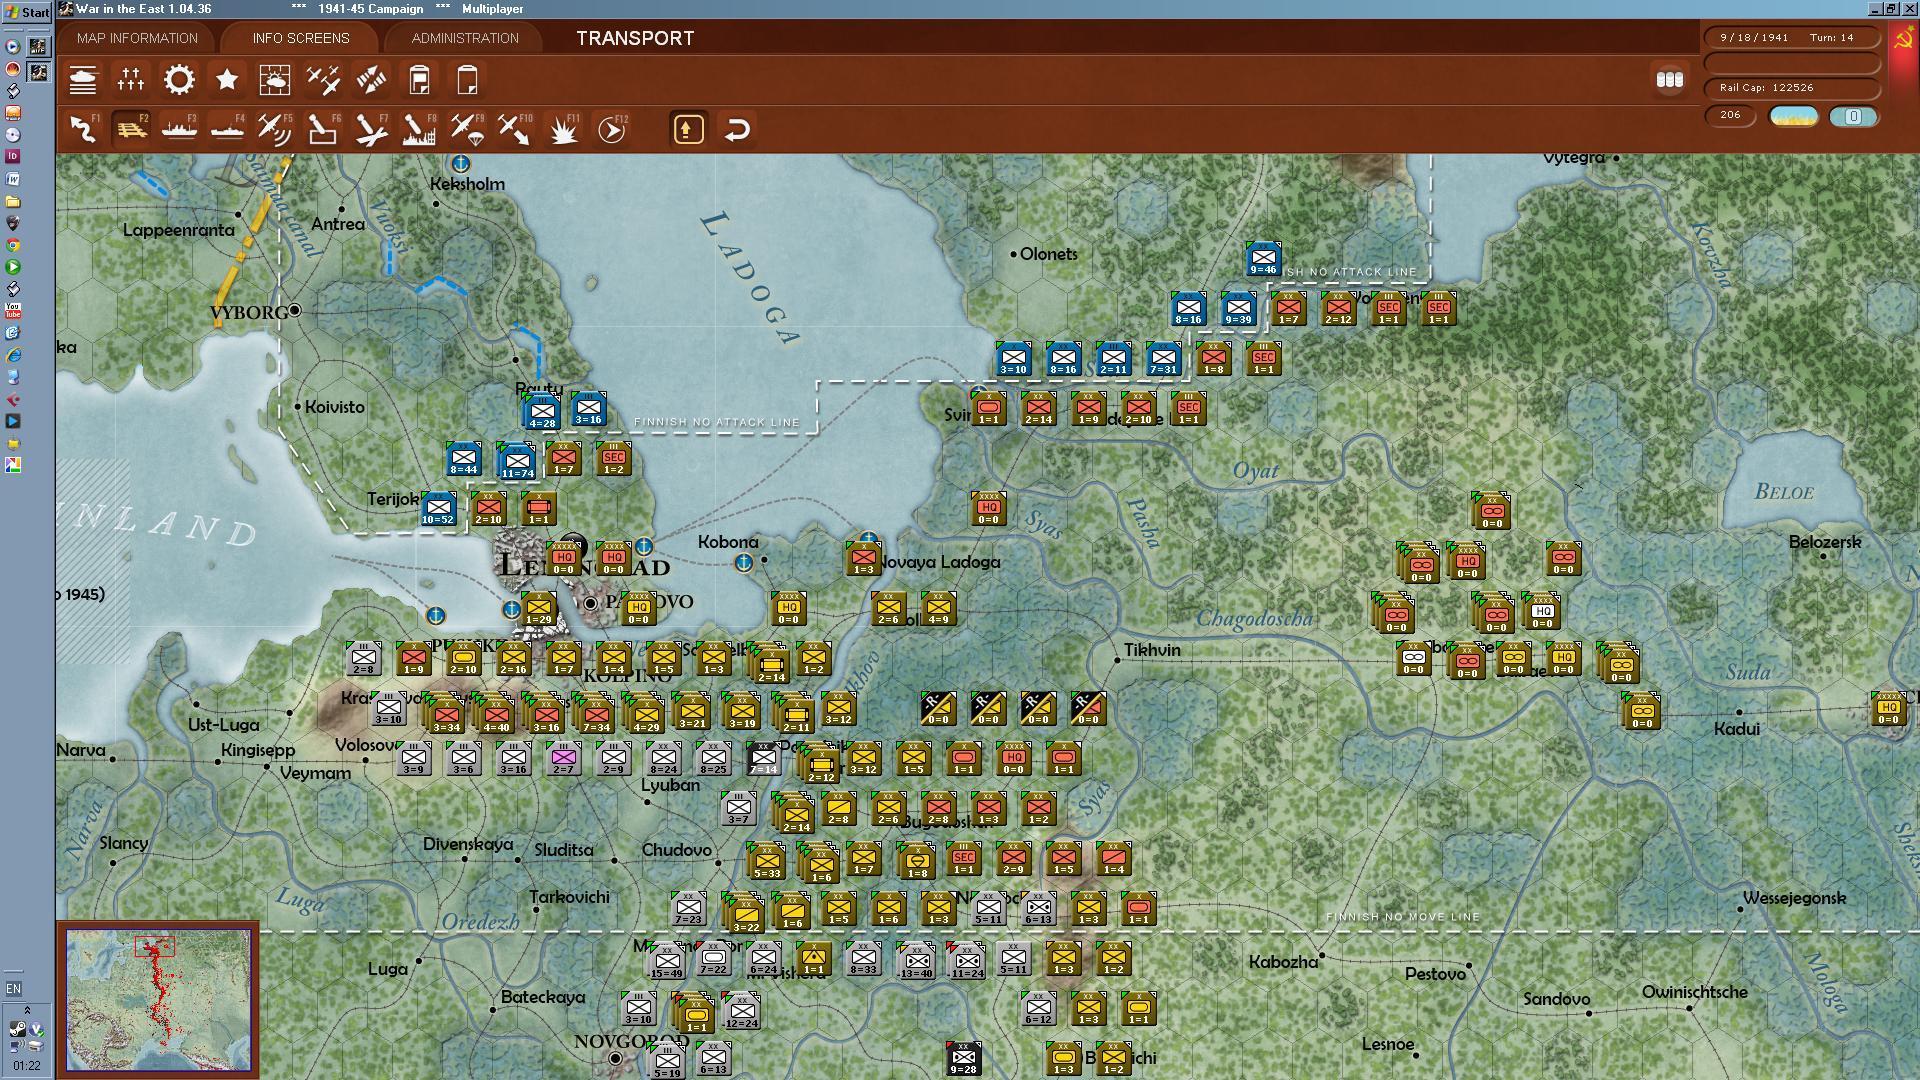Enable F7 Bomb airfield mode

(371, 129)
